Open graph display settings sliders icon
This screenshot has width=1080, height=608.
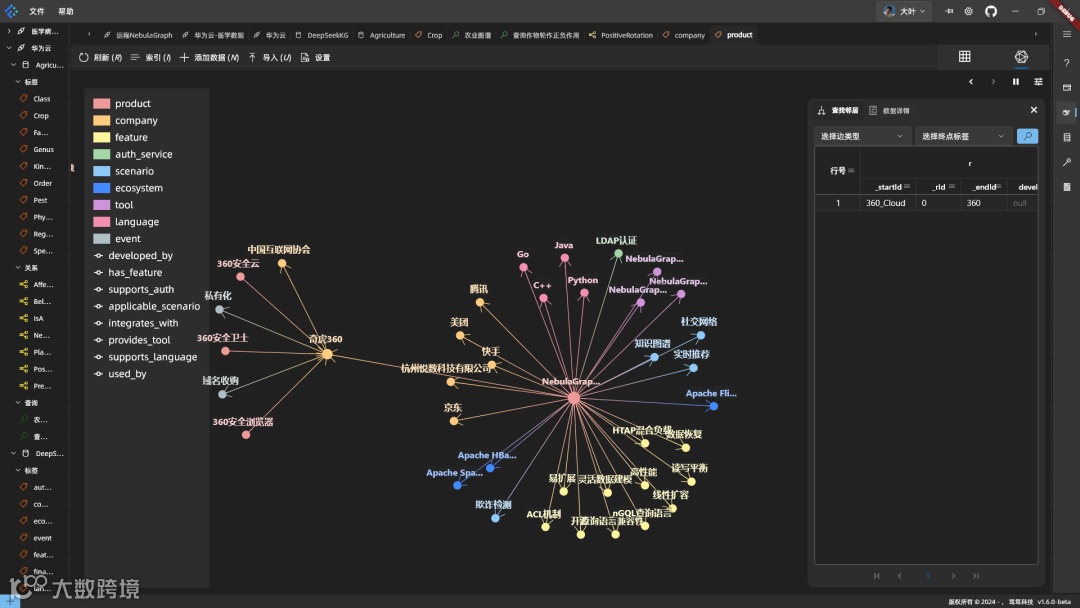click(1038, 81)
